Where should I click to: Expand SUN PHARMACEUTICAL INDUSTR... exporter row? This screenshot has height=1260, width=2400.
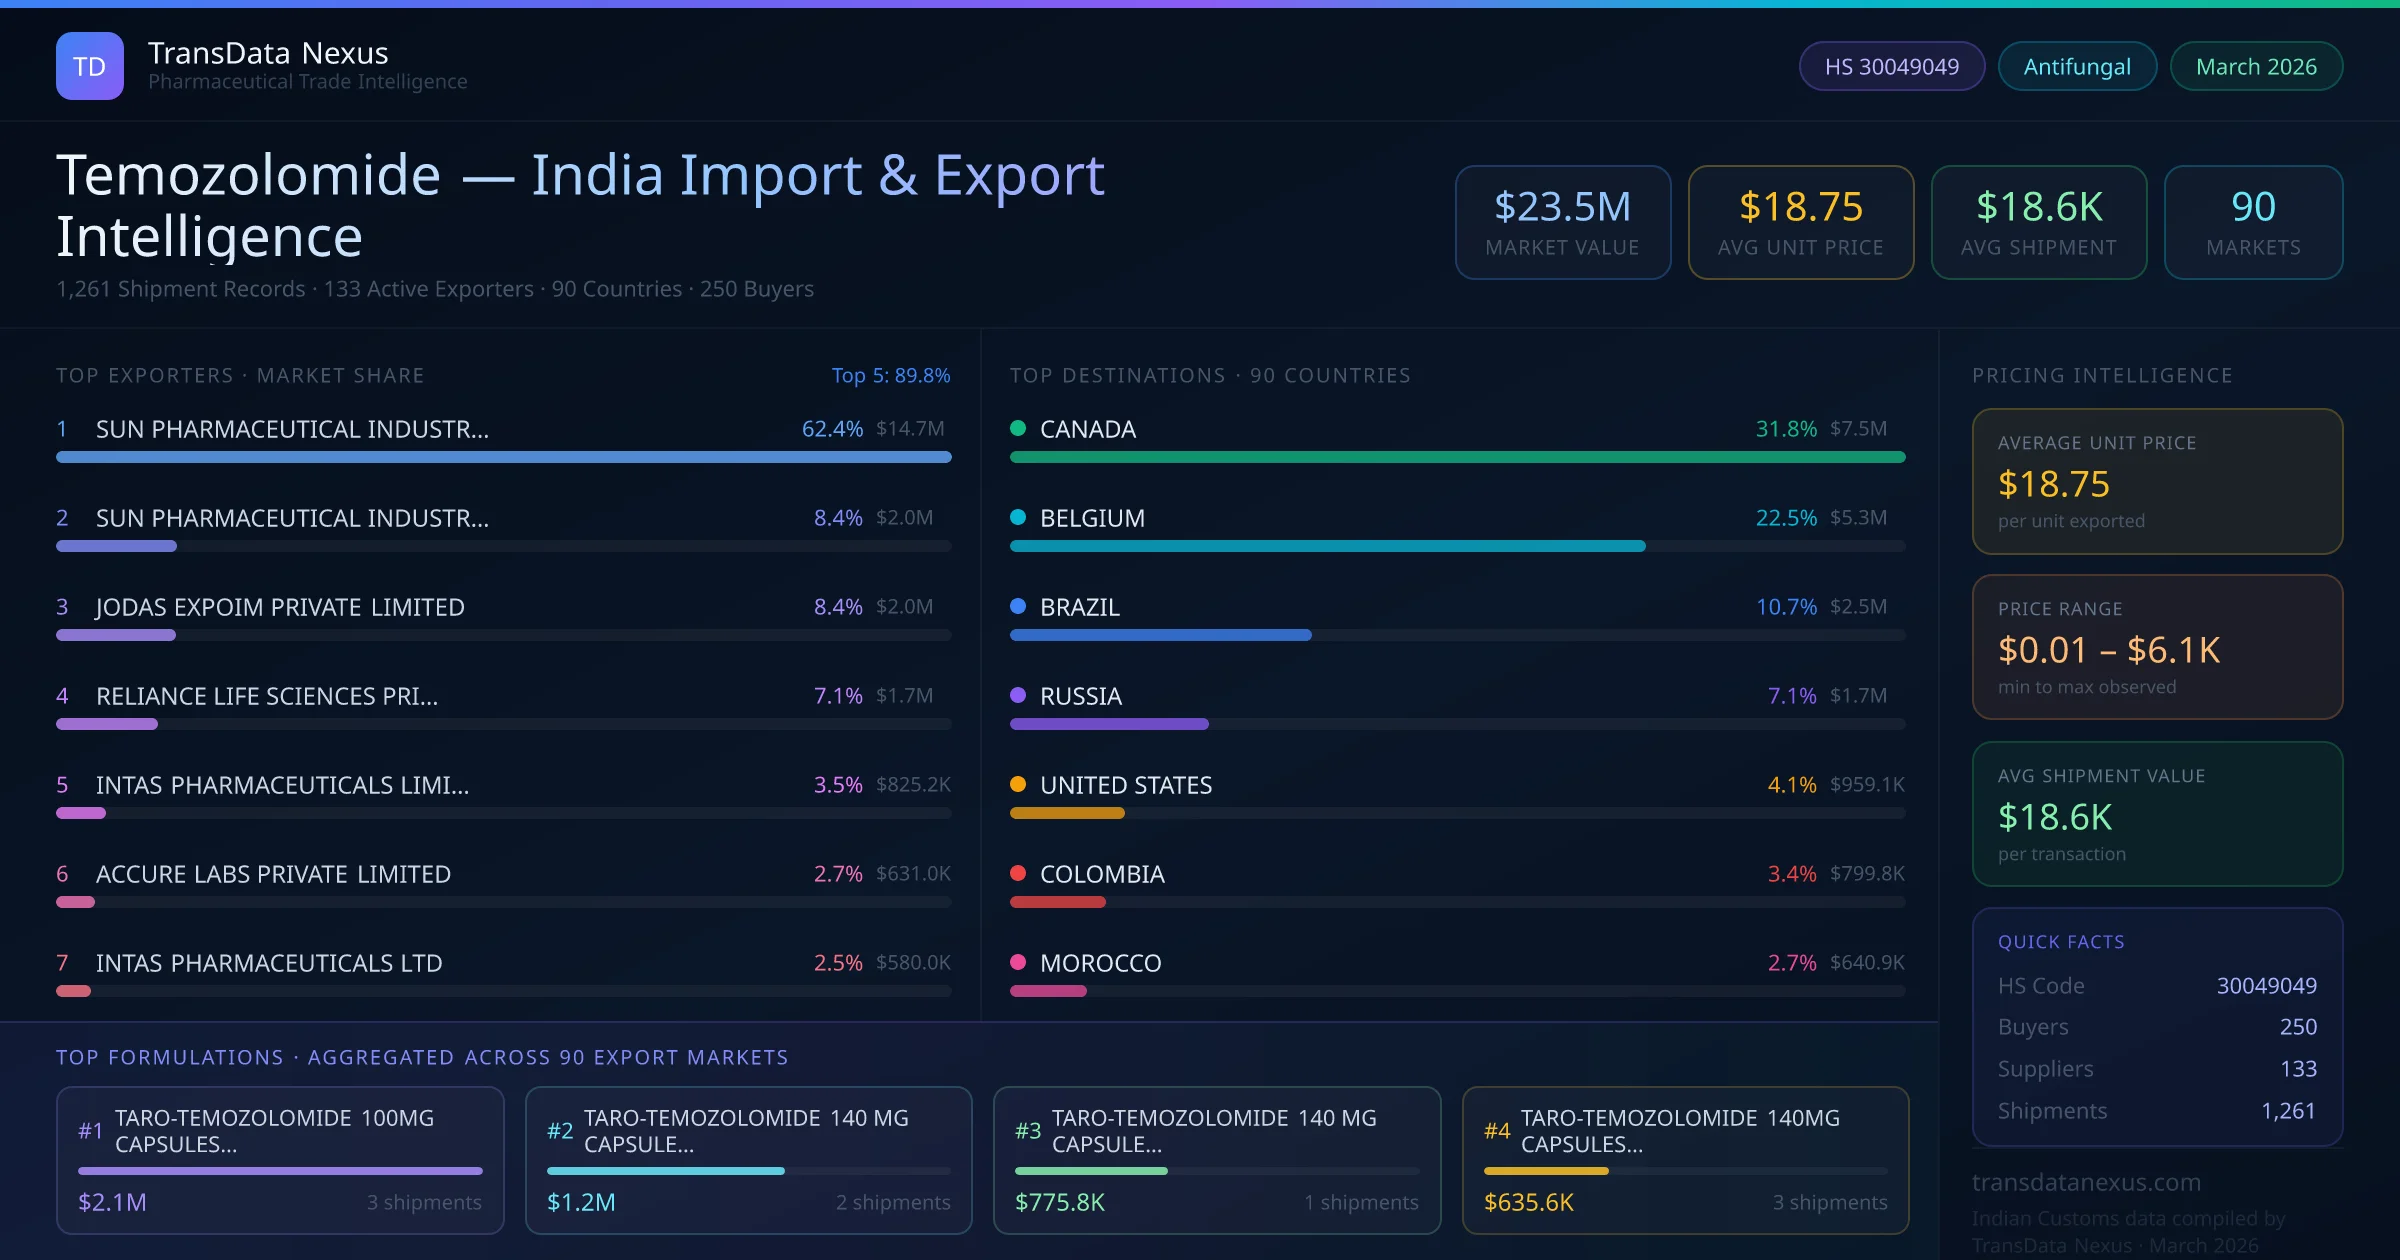click(x=291, y=430)
